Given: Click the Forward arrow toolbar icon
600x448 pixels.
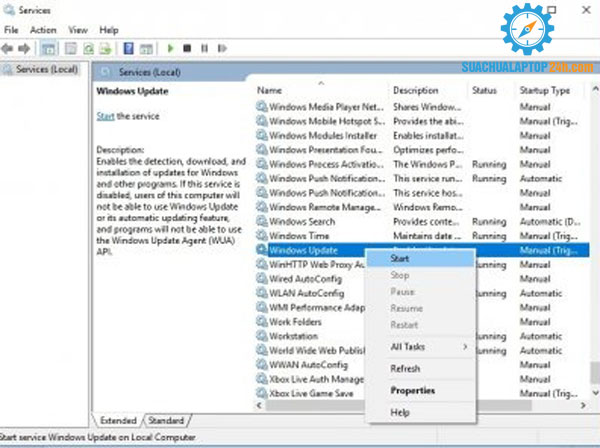Looking at the screenshot, I should tap(24, 49).
